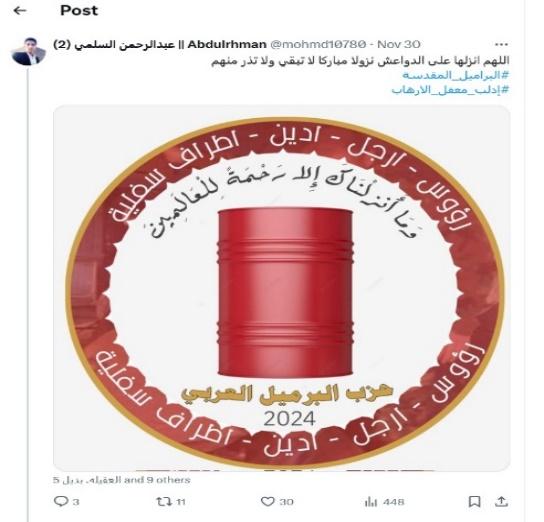Open the second hashtag إدلب_معقل_الارهاب#
Screen dimensions: 544x522
click(450, 90)
